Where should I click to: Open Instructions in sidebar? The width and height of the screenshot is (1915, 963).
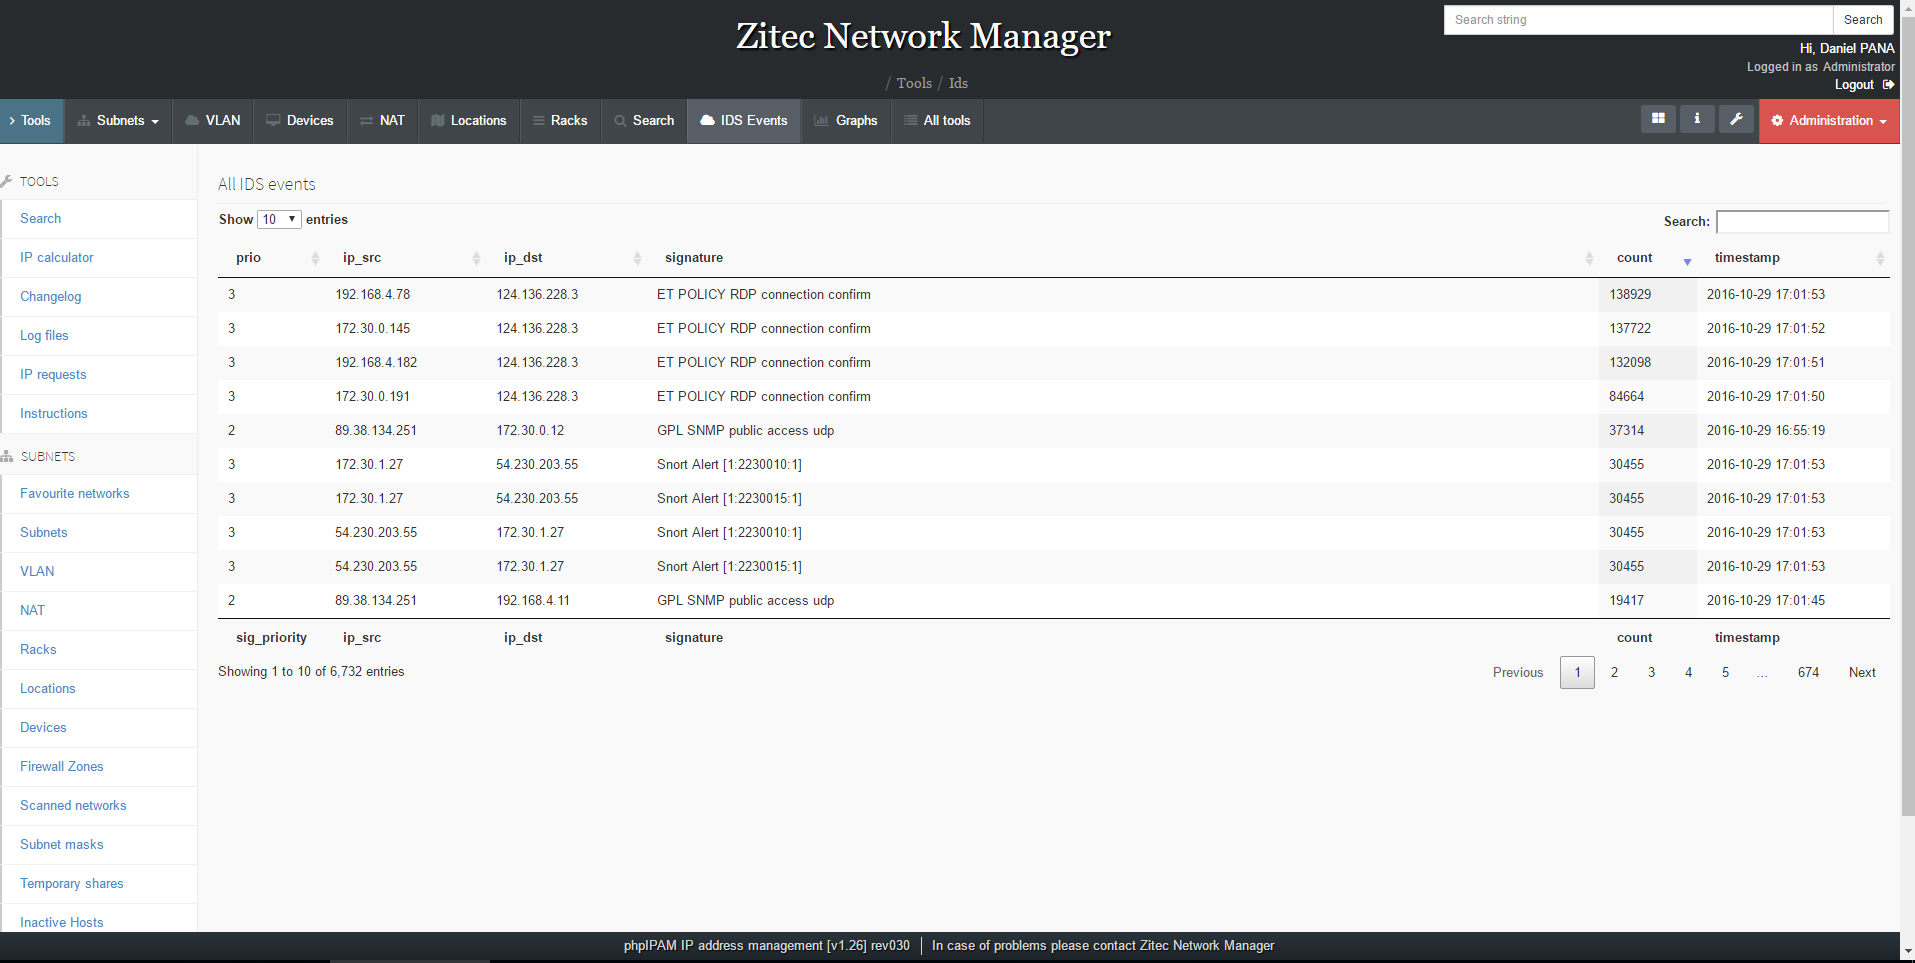coord(54,414)
